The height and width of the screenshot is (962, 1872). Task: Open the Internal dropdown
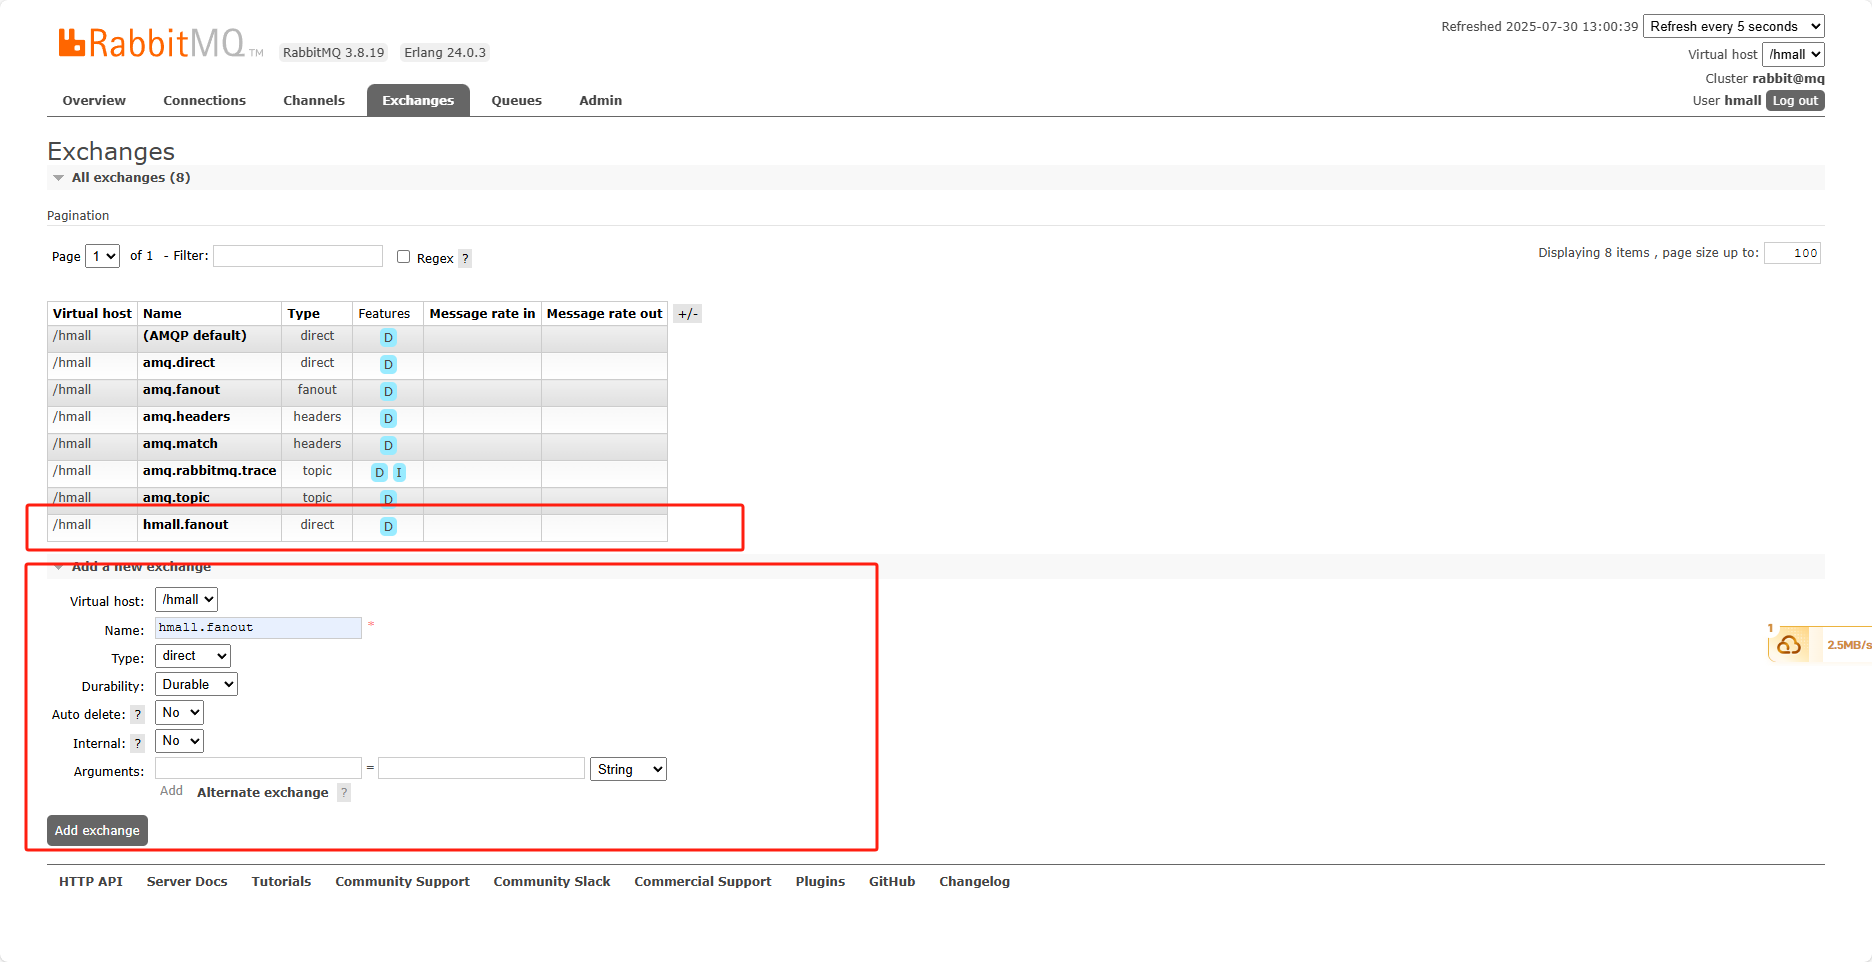[x=179, y=741]
